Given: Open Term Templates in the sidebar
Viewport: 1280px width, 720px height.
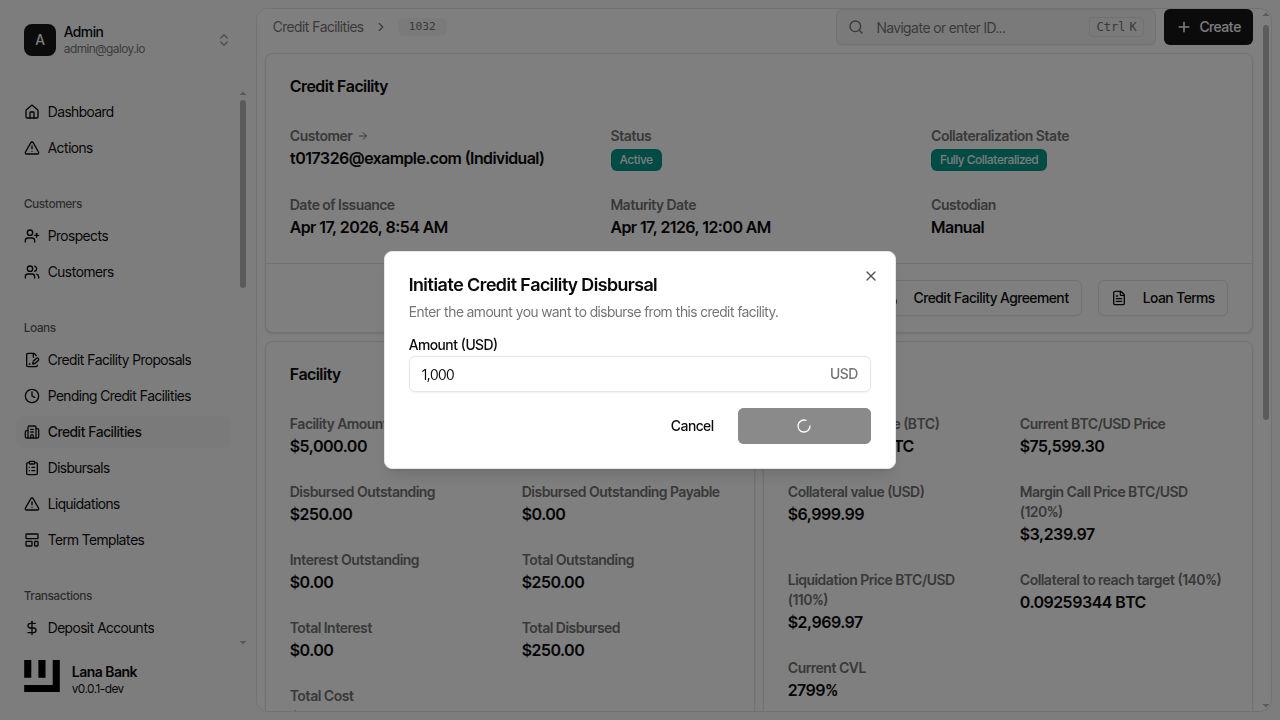Looking at the screenshot, I should point(96,540).
